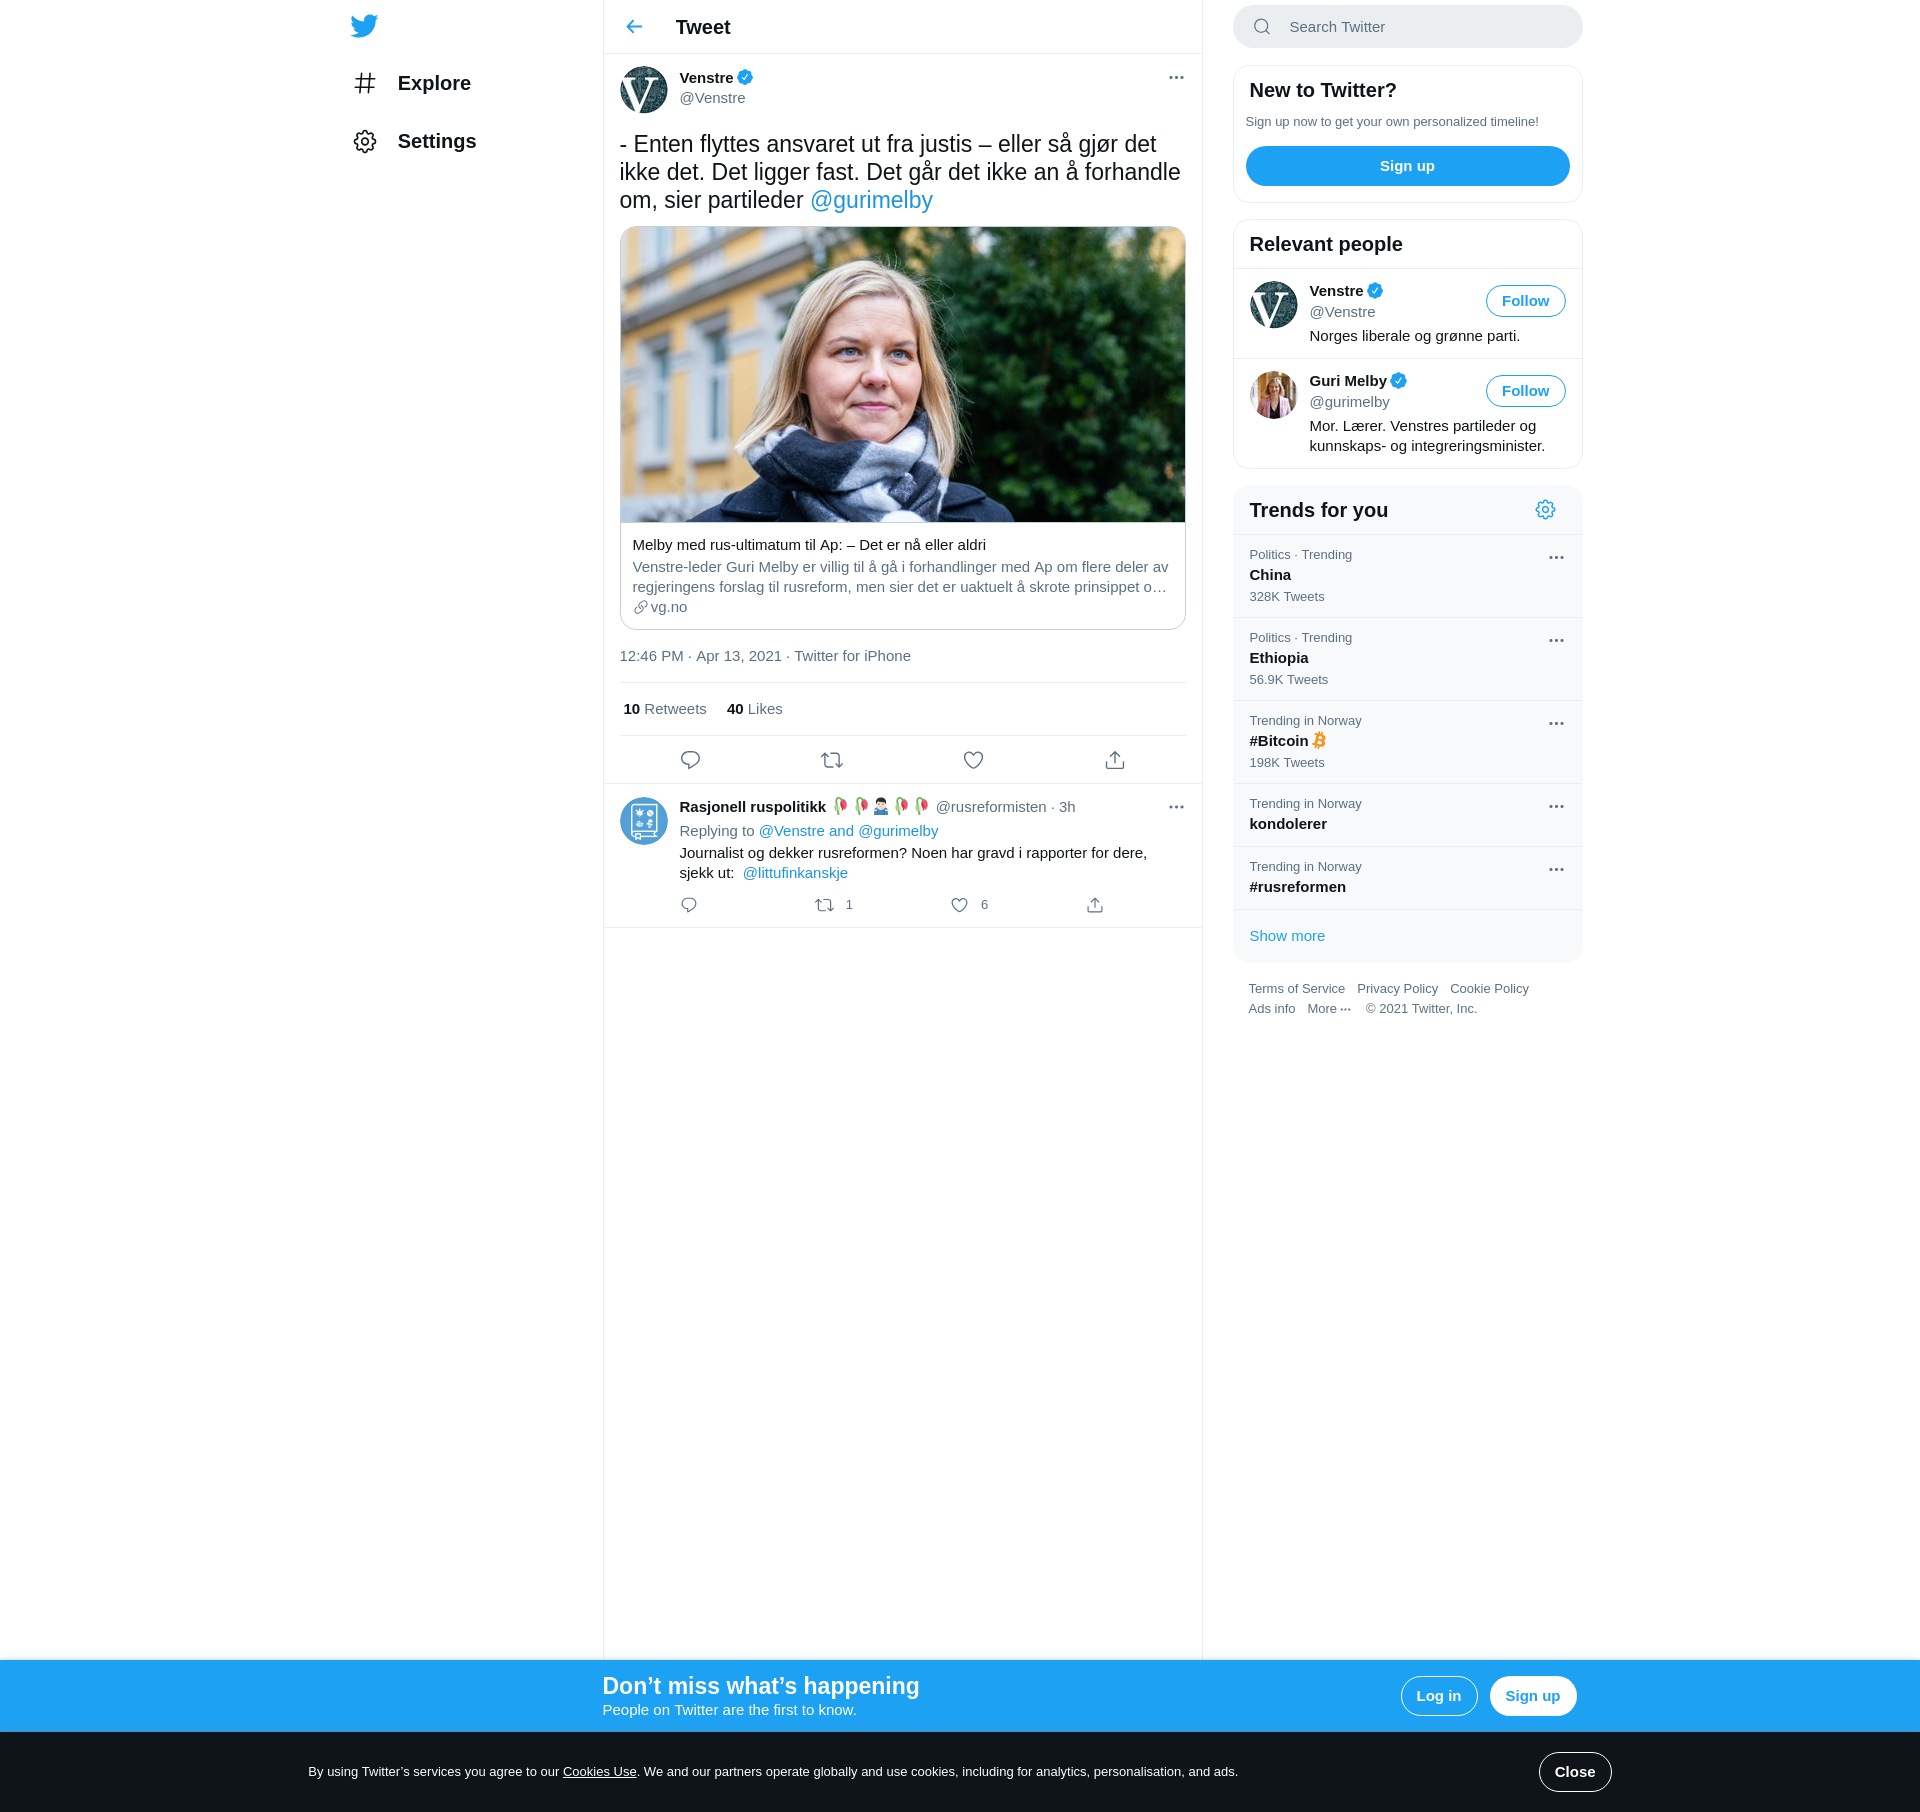Open the Privacy Policy footer link
Image resolution: width=1920 pixels, height=1812 pixels.
click(x=1397, y=989)
